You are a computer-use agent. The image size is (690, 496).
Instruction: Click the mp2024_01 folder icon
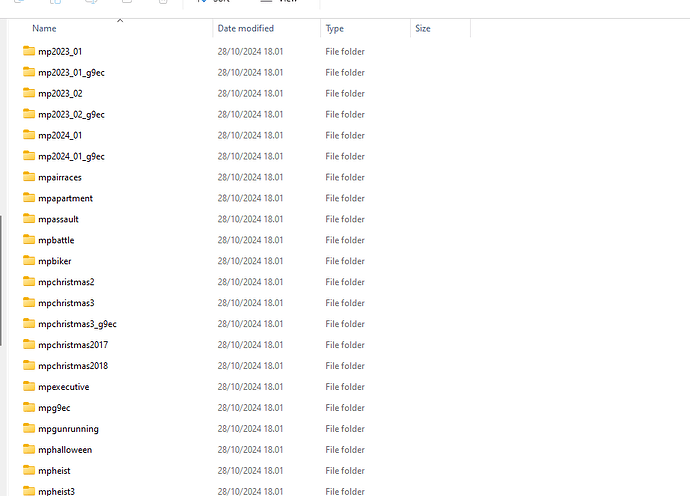coord(29,135)
